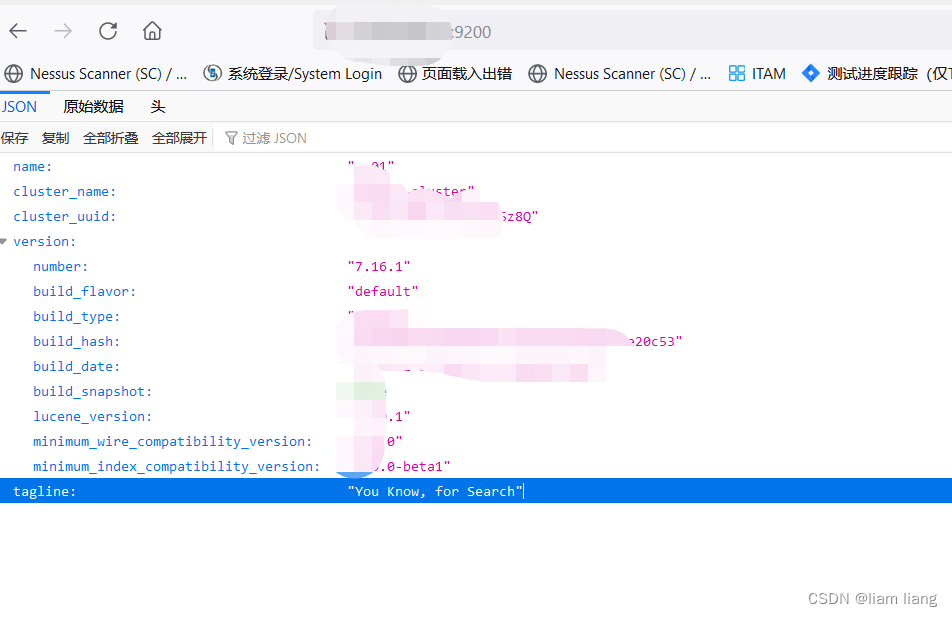Select the build_hash key

[x=76, y=341]
